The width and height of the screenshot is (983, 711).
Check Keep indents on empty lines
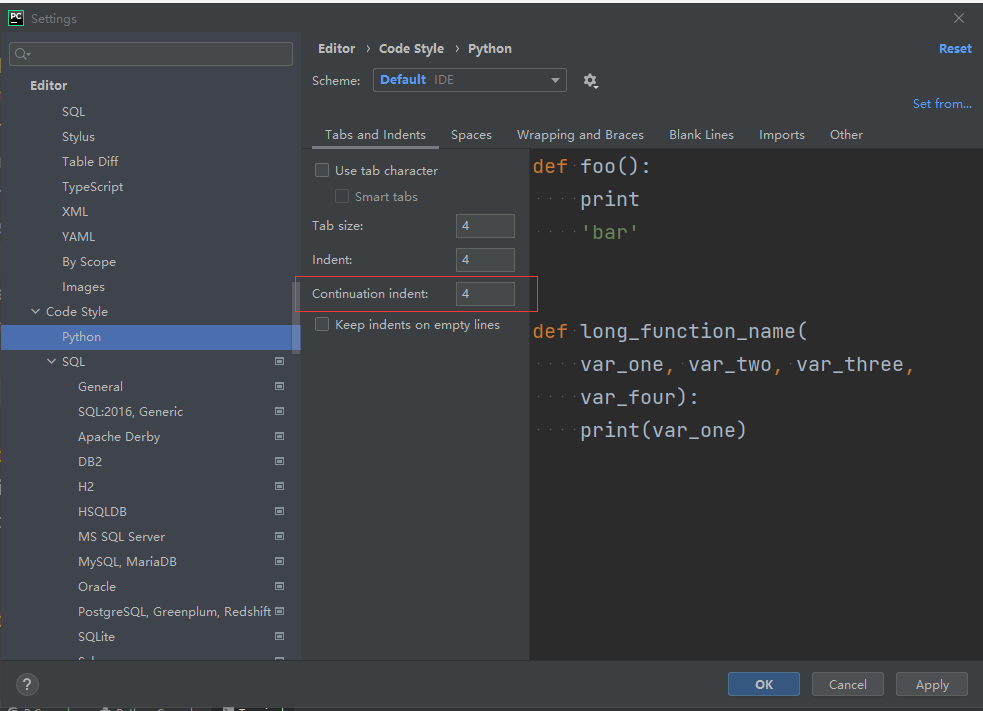point(322,324)
